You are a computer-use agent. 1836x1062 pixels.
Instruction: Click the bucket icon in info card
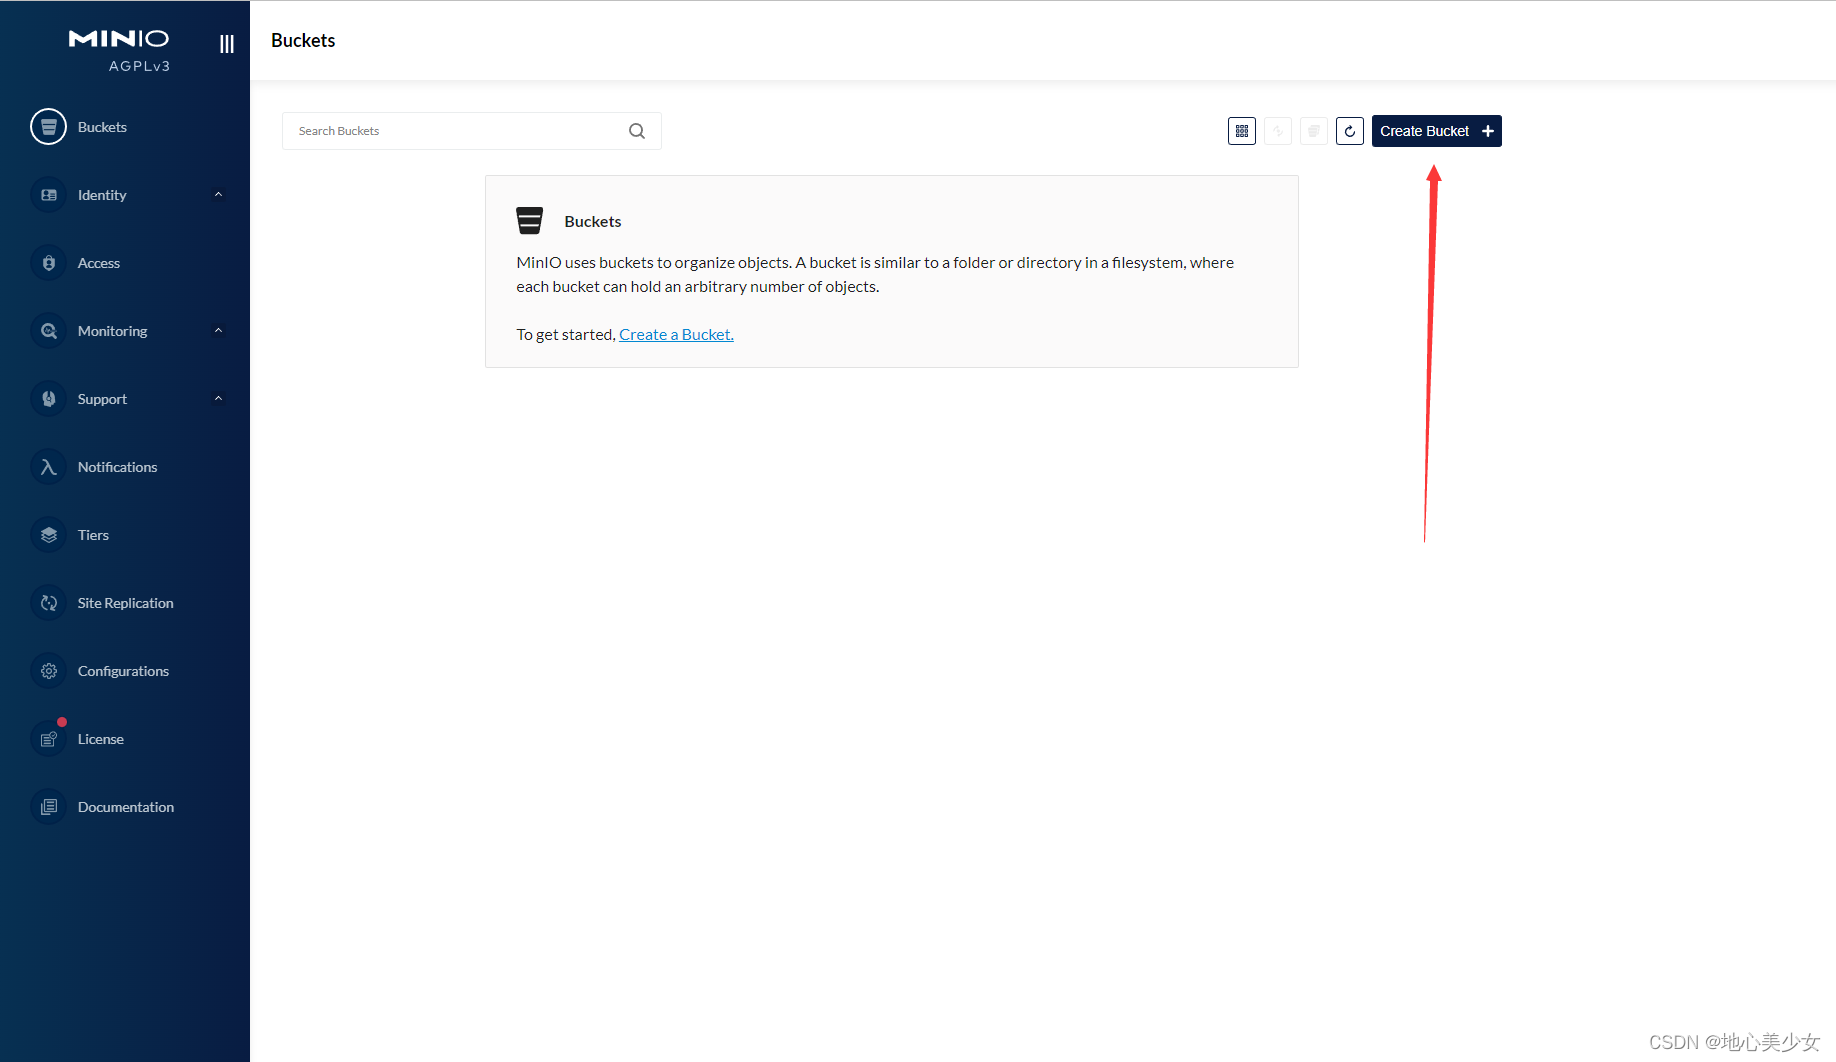point(529,220)
